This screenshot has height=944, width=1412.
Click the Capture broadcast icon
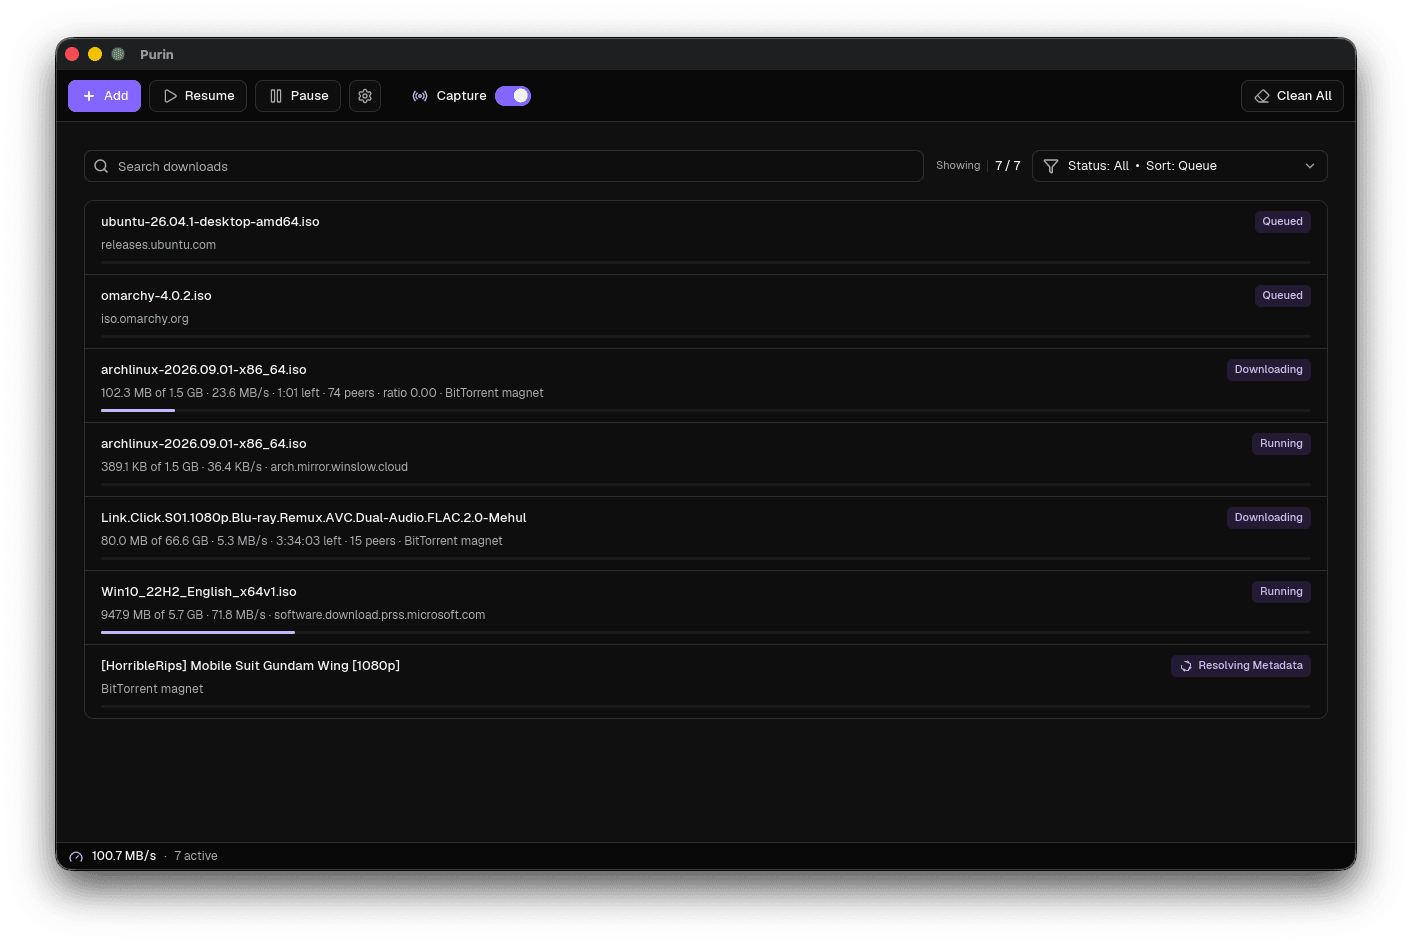[x=420, y=96]
